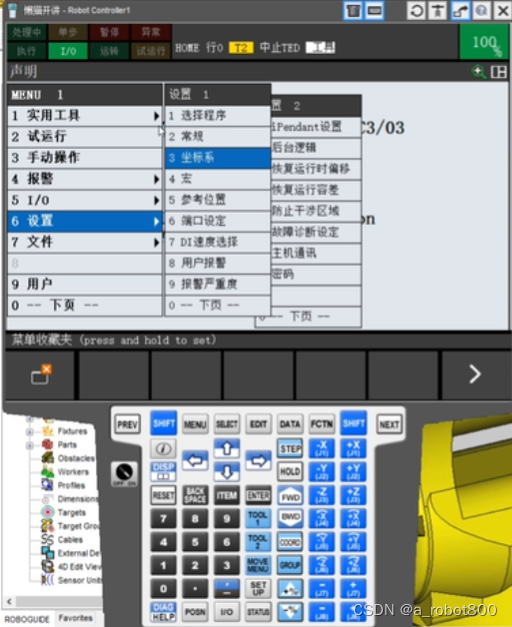Click the left arrow cursor key

[195, 460]
